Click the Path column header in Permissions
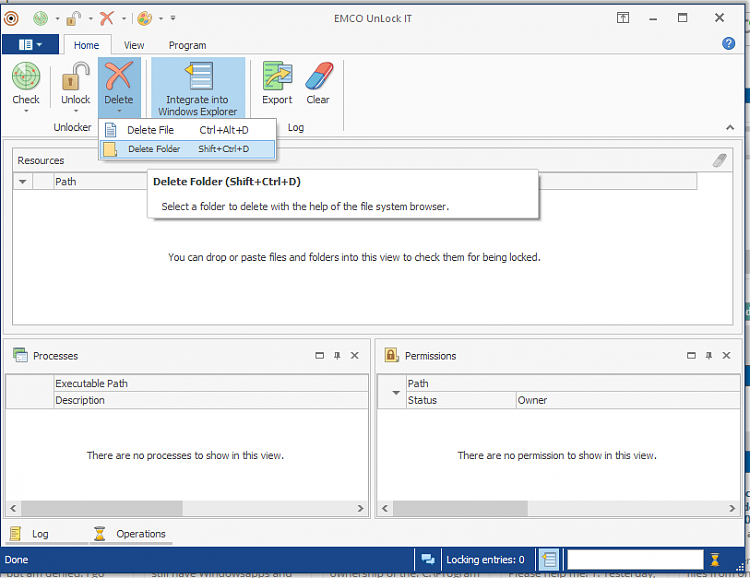 pyautogui.click(x=573, y=383)
